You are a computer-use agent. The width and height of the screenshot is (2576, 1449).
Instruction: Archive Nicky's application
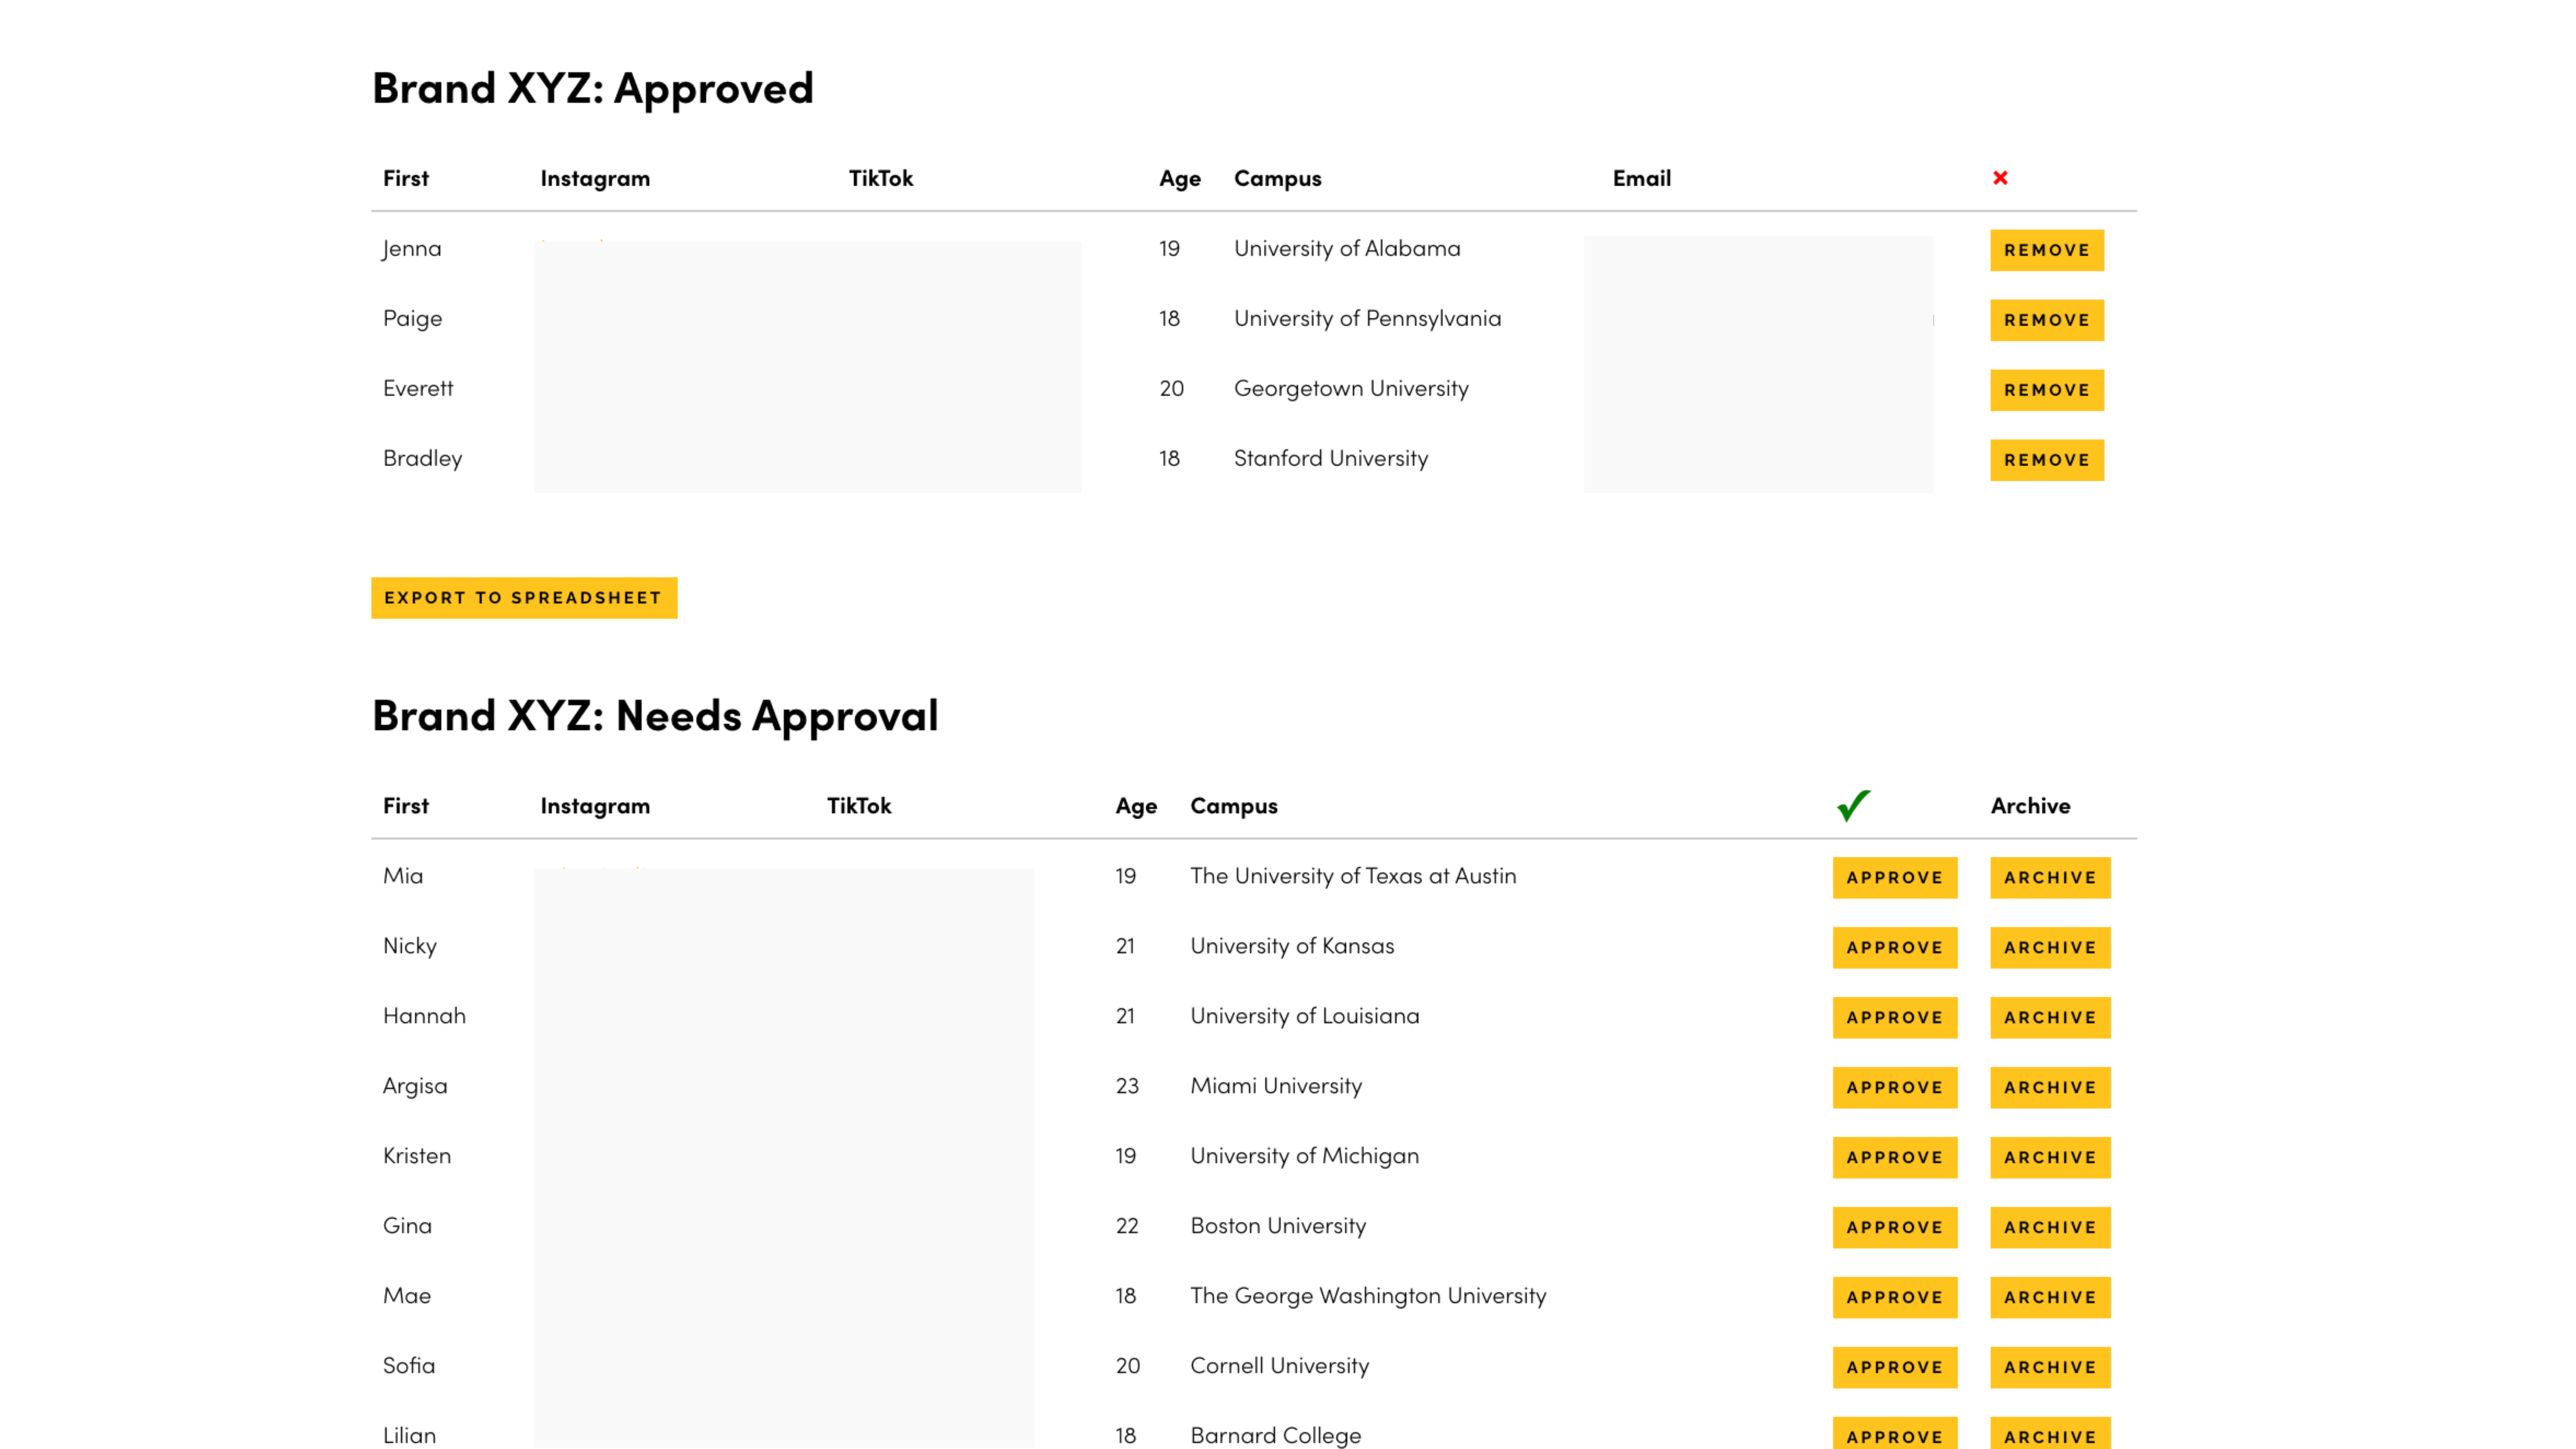[2050, 948]
